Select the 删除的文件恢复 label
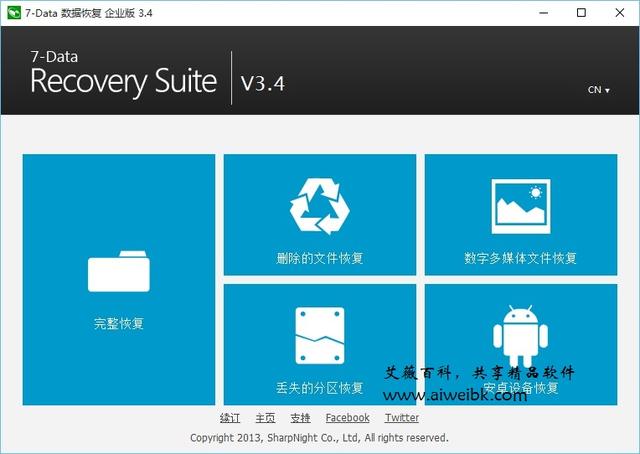This screenshot has width=640, height=454. 320,258
